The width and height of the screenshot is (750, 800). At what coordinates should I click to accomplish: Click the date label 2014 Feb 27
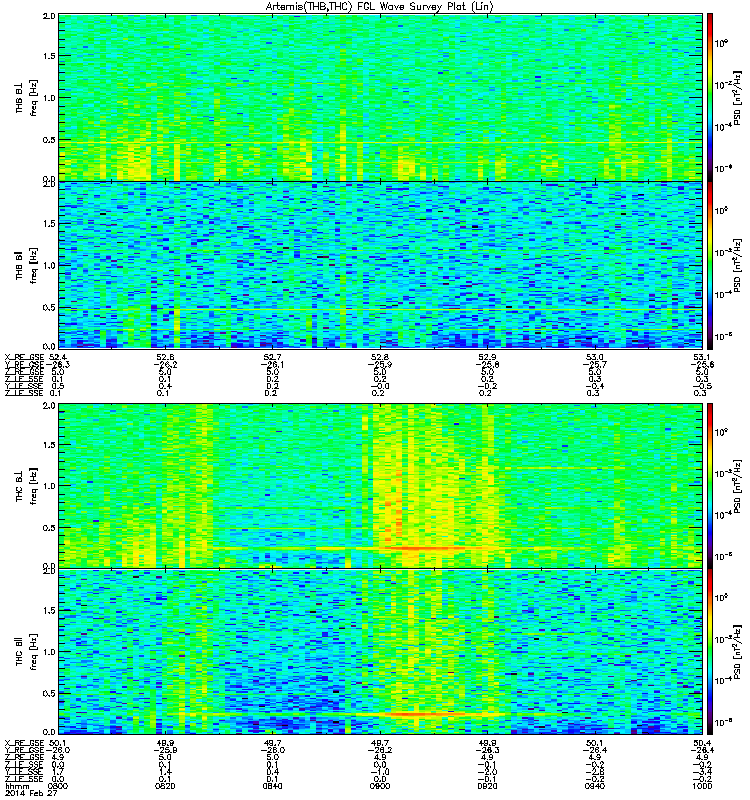pos(31,793)
